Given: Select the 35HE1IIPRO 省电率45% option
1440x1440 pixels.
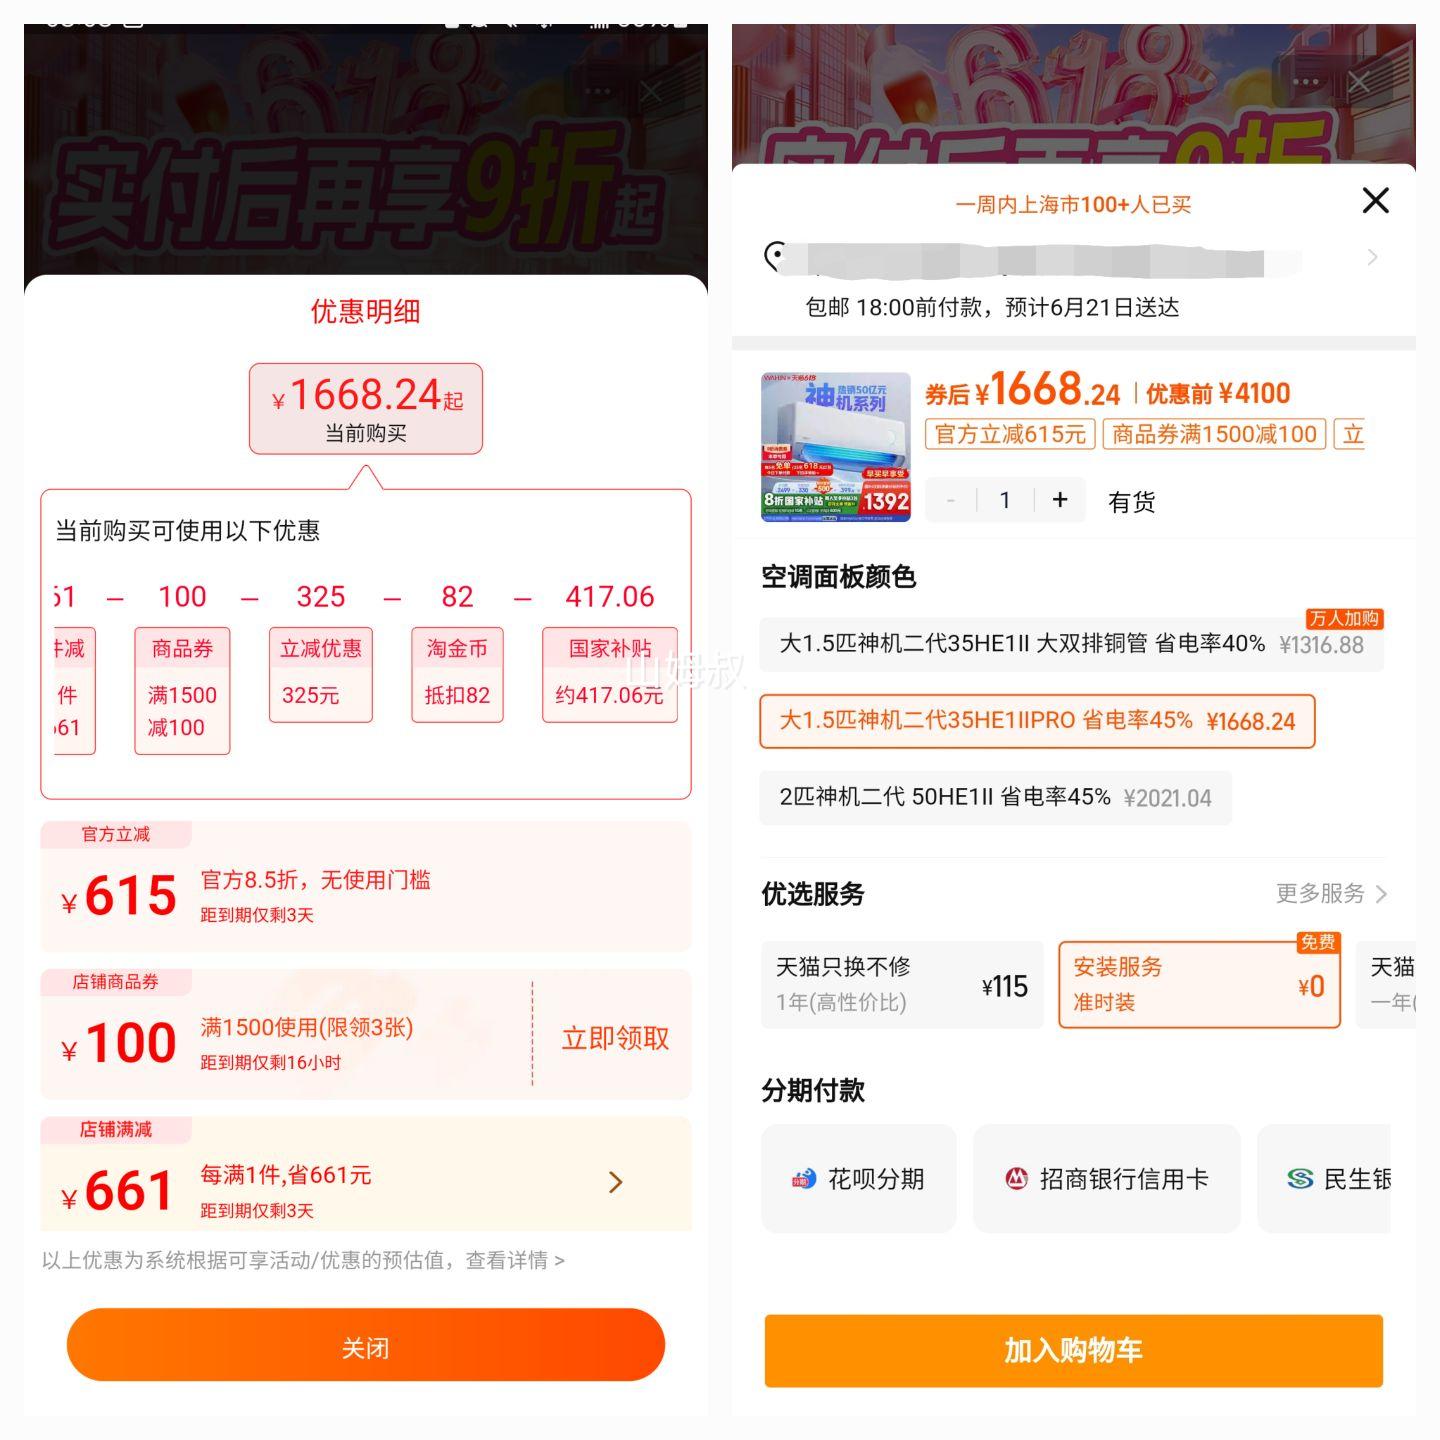Looking at the screenshot, I should (x=1037, y=721).
